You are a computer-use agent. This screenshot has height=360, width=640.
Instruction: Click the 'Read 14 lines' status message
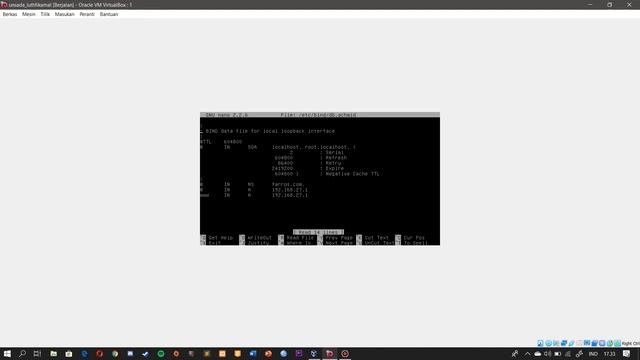[318, 232]
